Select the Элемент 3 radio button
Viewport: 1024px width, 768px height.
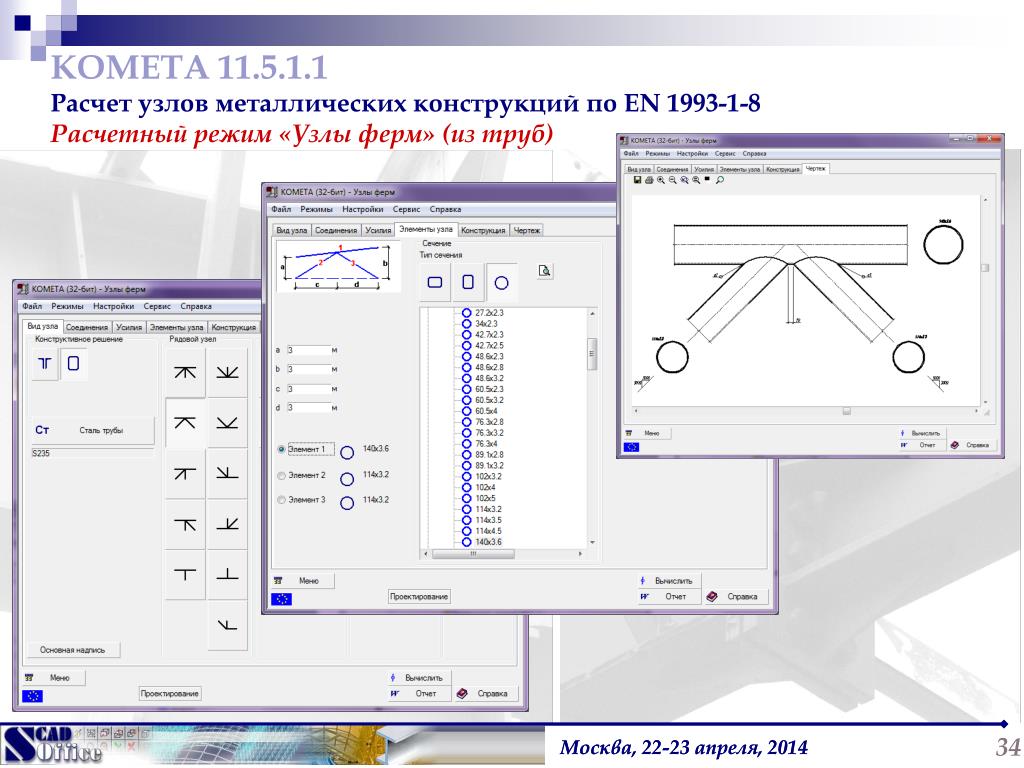click(x=281, y=500)
